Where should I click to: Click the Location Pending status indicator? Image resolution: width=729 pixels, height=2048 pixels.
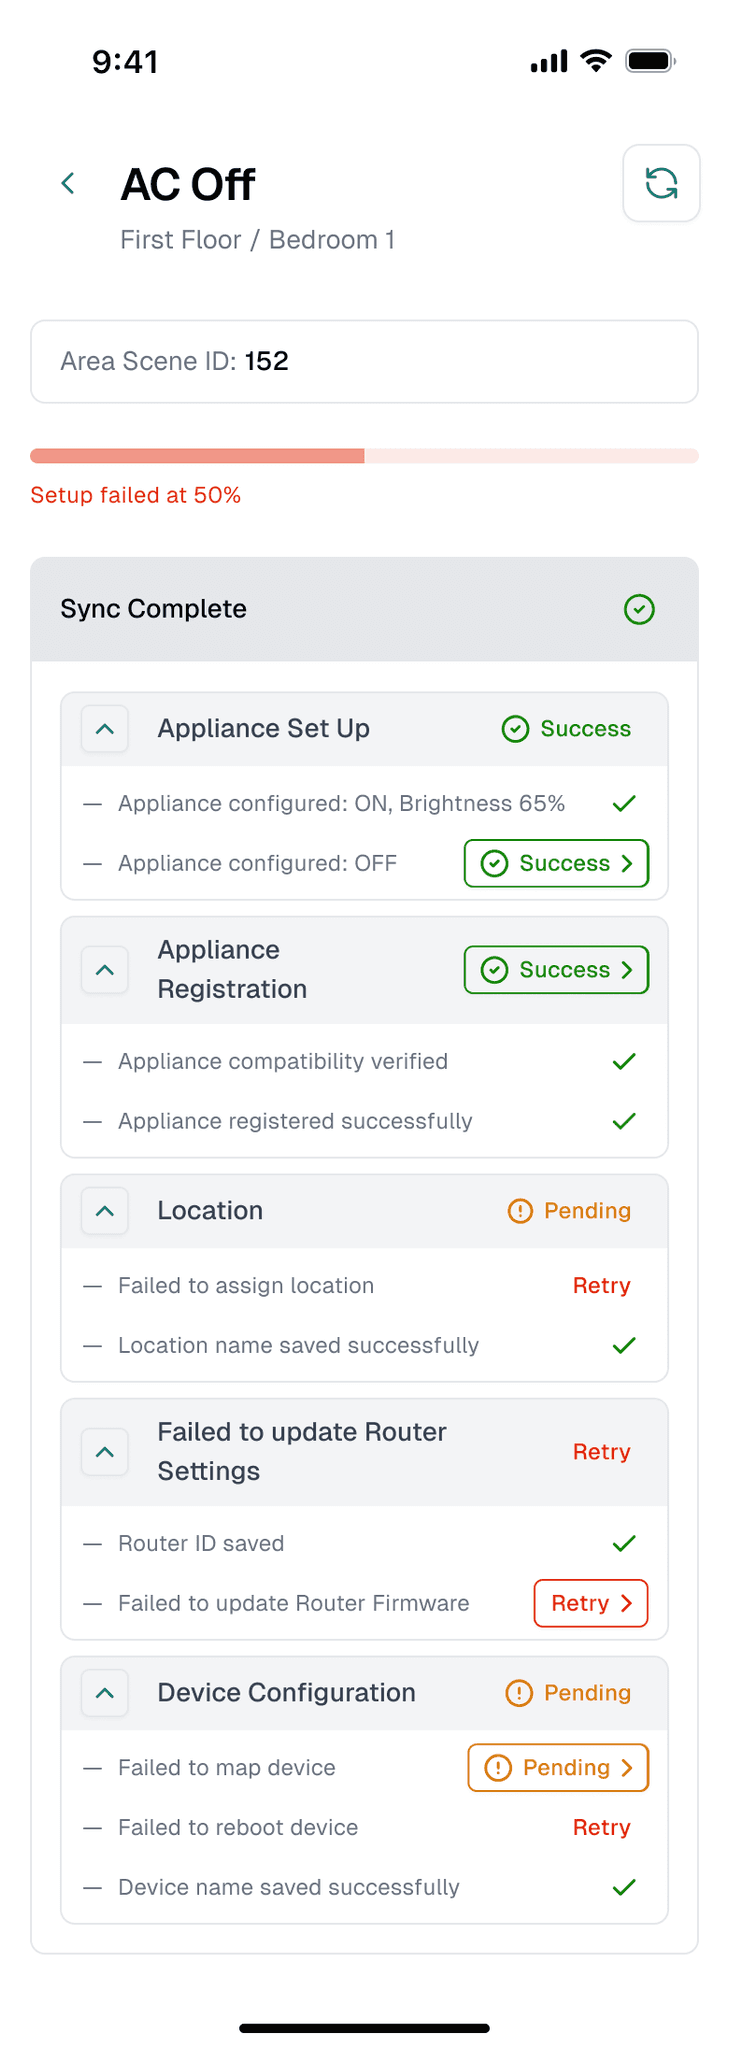(569, 1211)
